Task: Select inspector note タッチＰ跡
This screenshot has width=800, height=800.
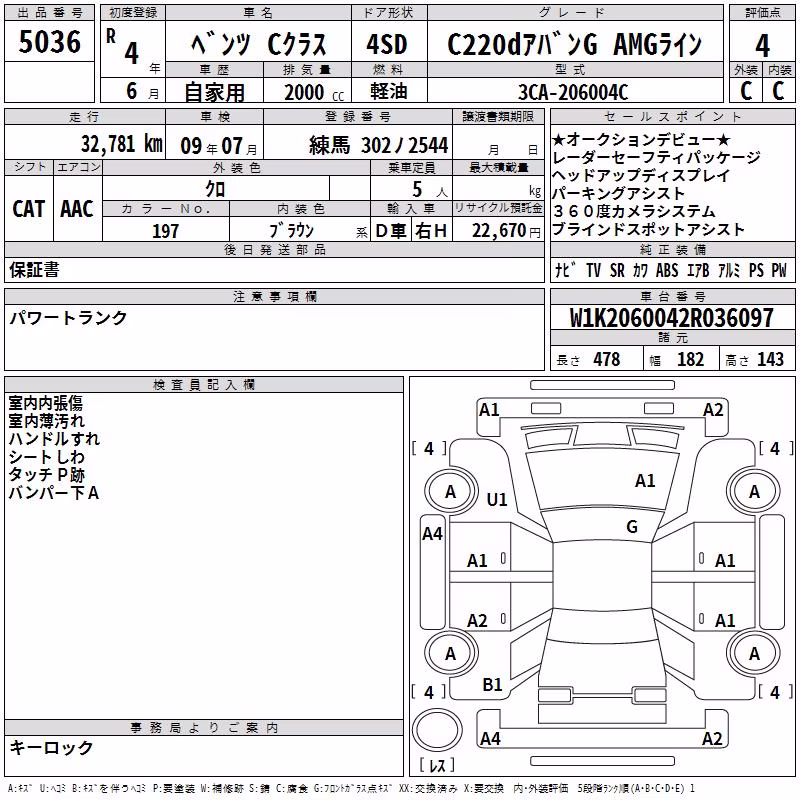Action: pos(46,474)
